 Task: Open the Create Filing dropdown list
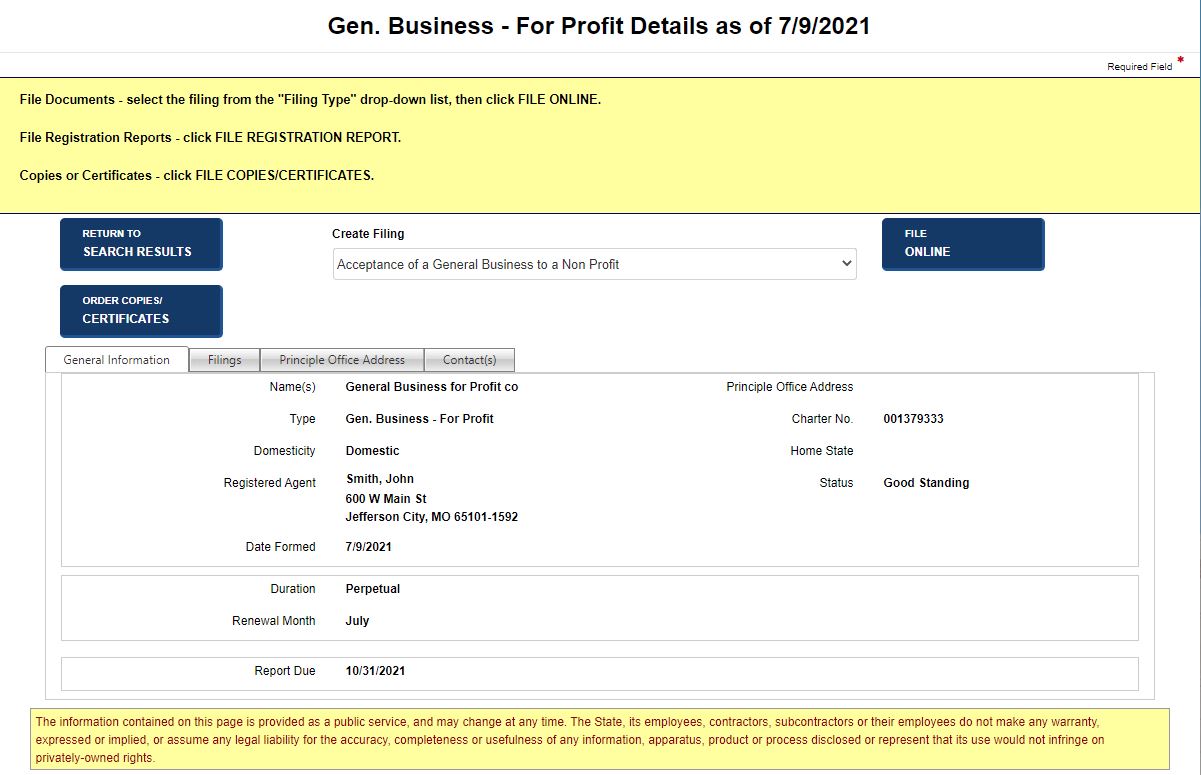(x=594, y=263)
